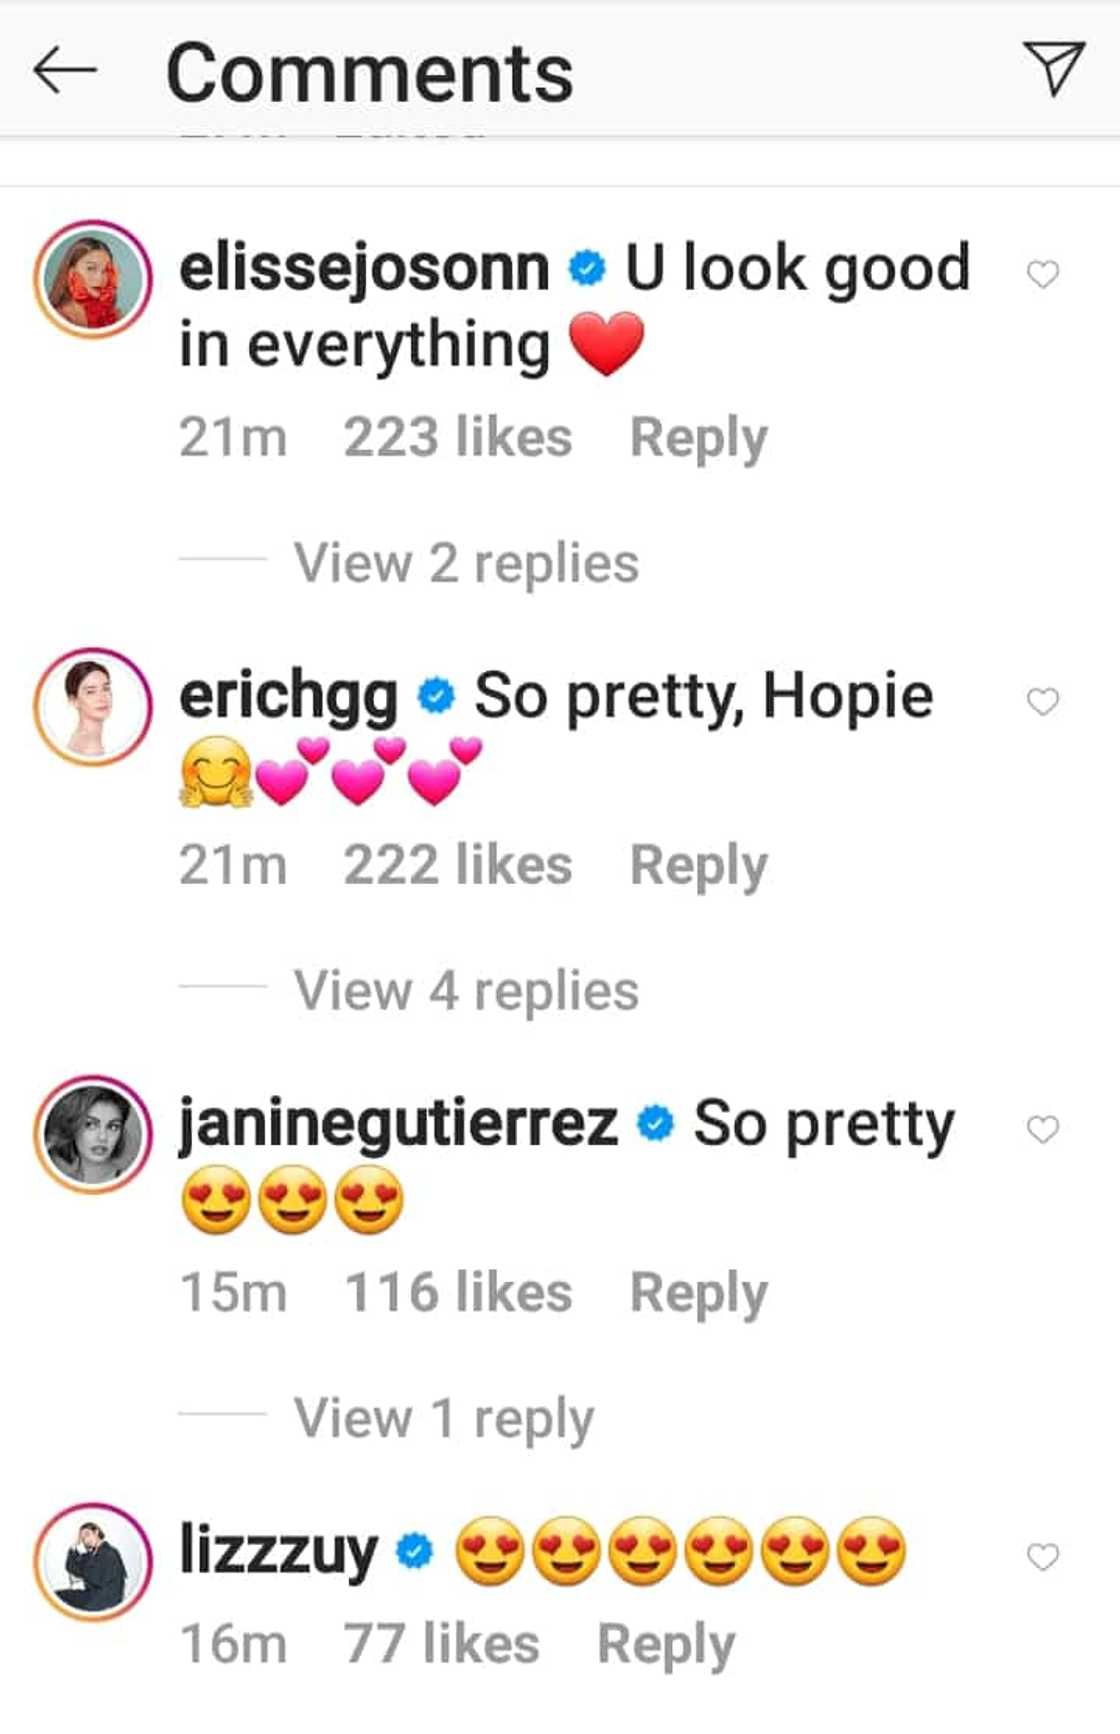Open janinegutierrez's profile picture
The width and height of the screenshot is (1120, 1734).
coord(93,1135)
